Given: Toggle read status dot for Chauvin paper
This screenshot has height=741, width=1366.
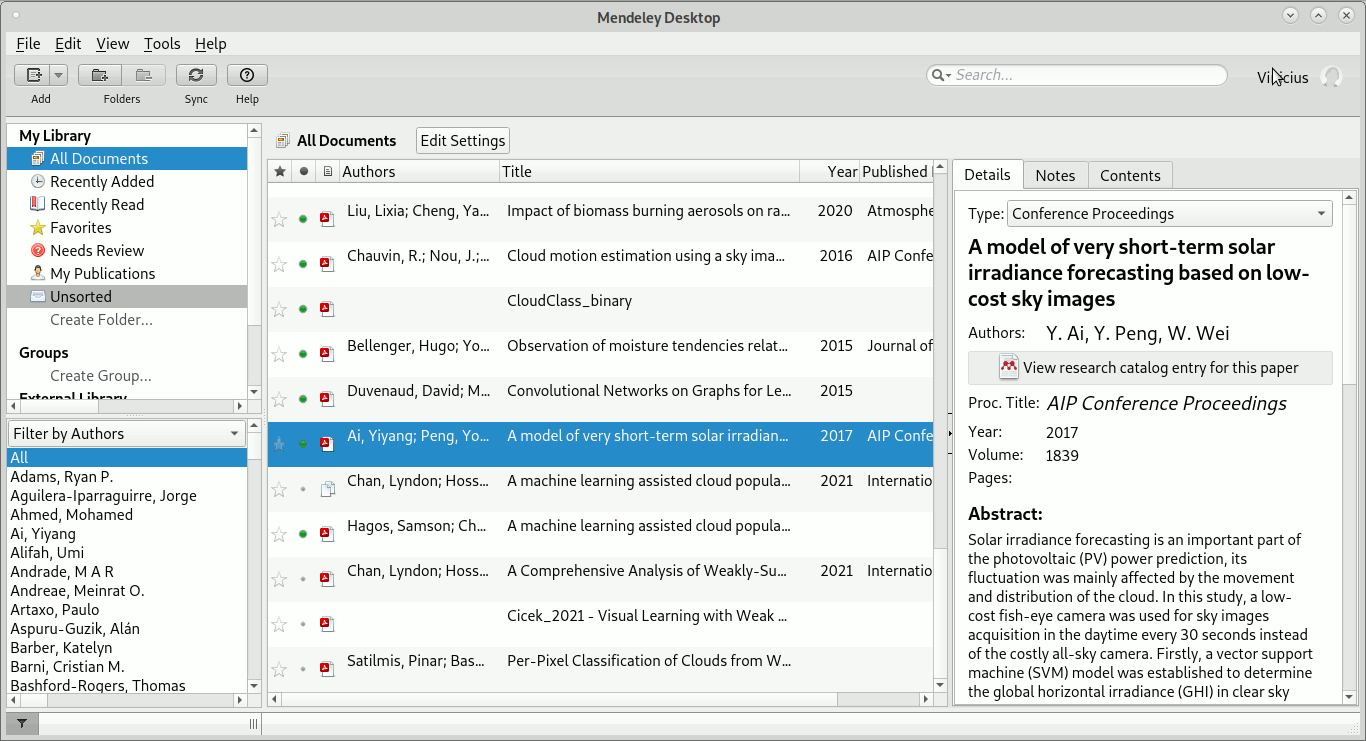Looking at the screenshot, I should 303,264.
